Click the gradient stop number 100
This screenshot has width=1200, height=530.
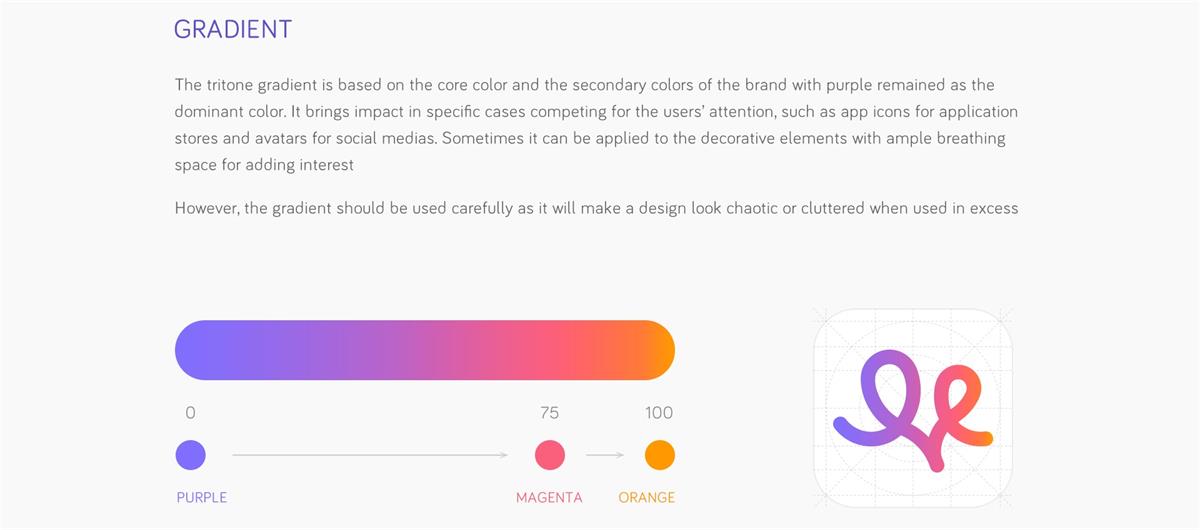tap(659, 412)
